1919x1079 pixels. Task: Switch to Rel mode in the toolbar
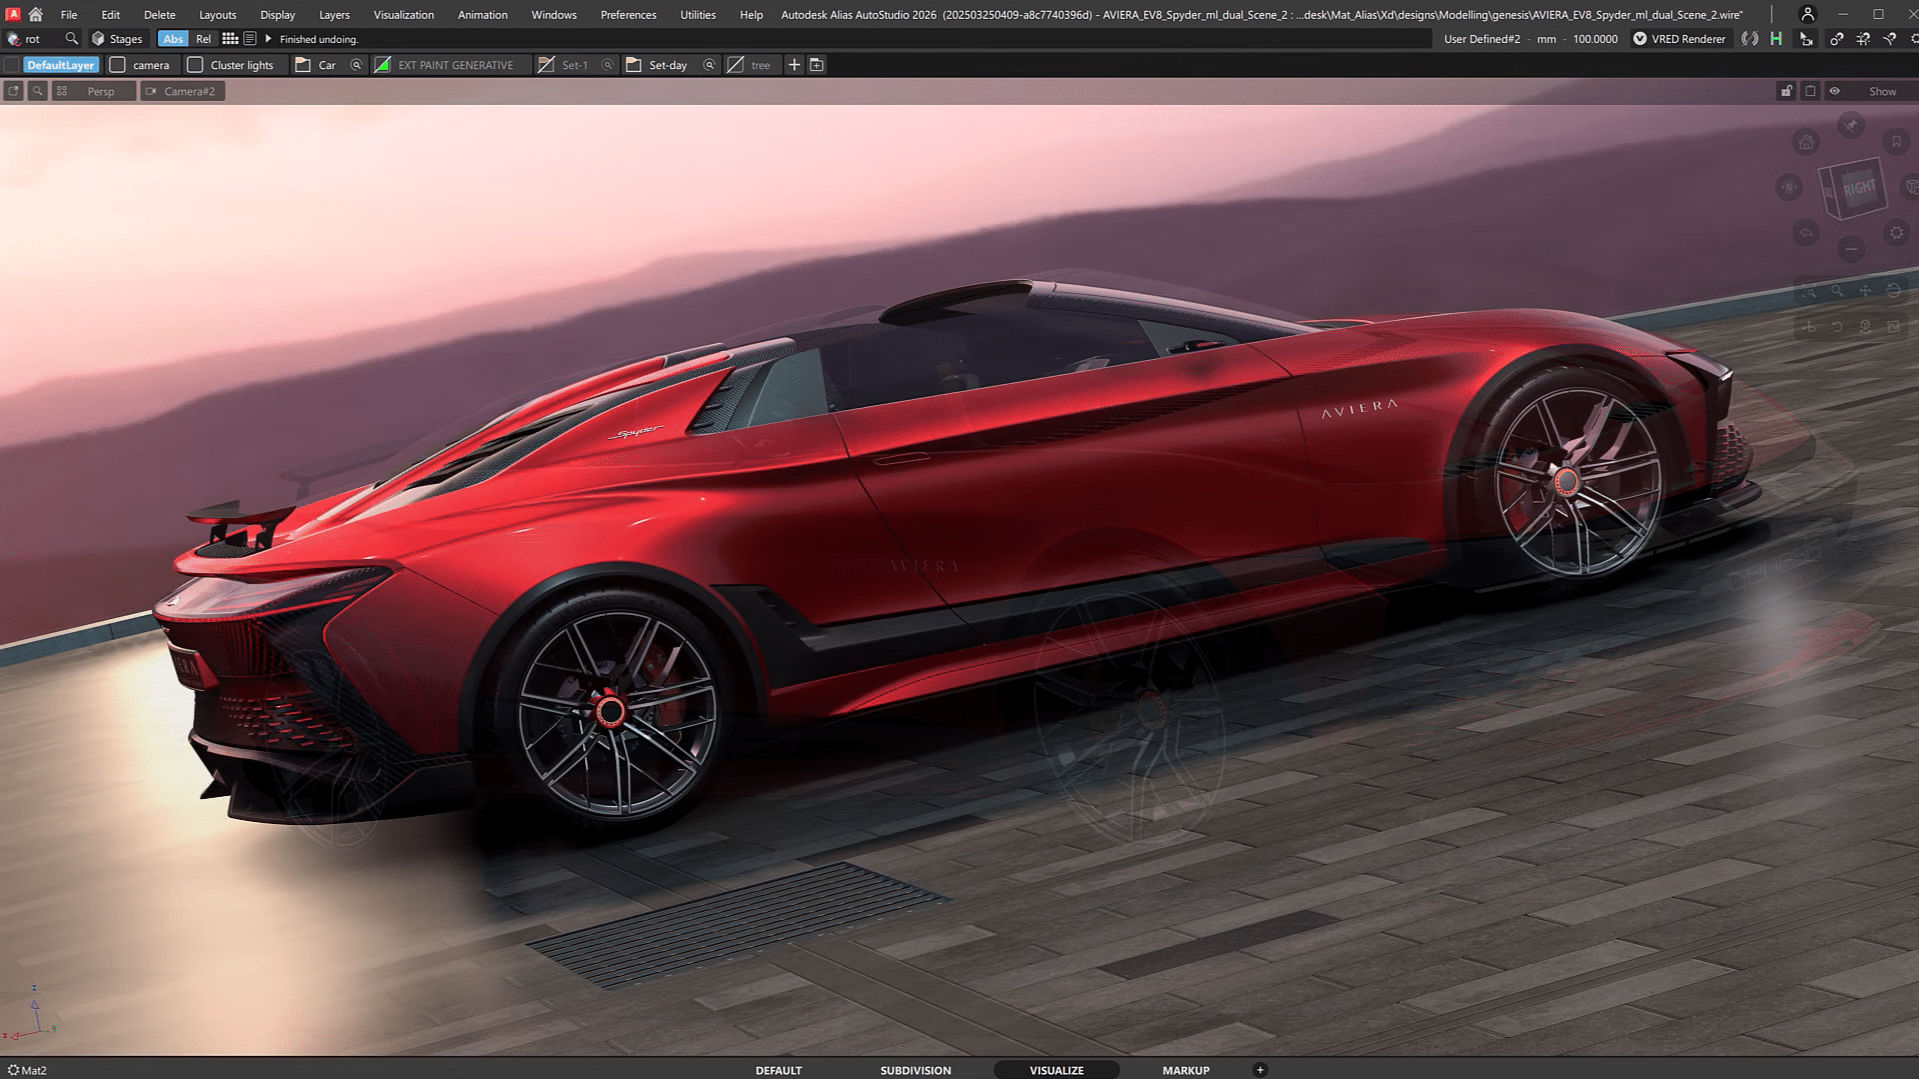[x=203, y=38]
